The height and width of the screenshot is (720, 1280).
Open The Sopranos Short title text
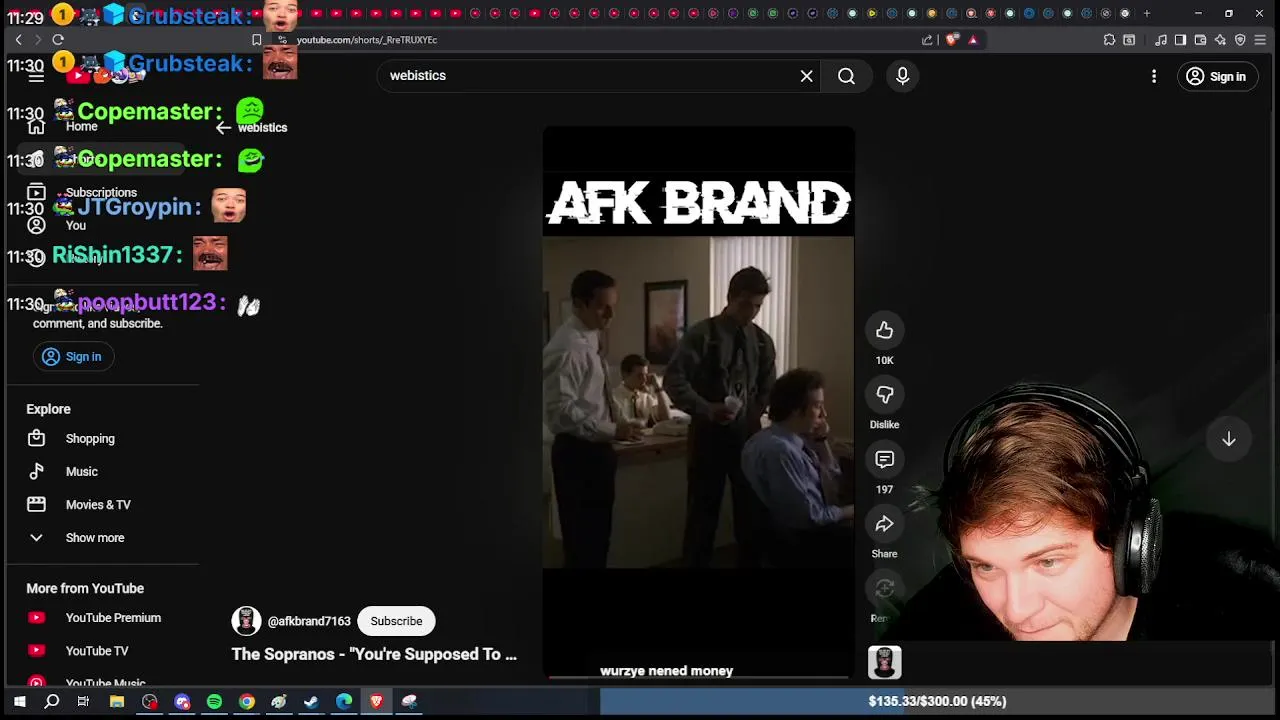[374, 654]
